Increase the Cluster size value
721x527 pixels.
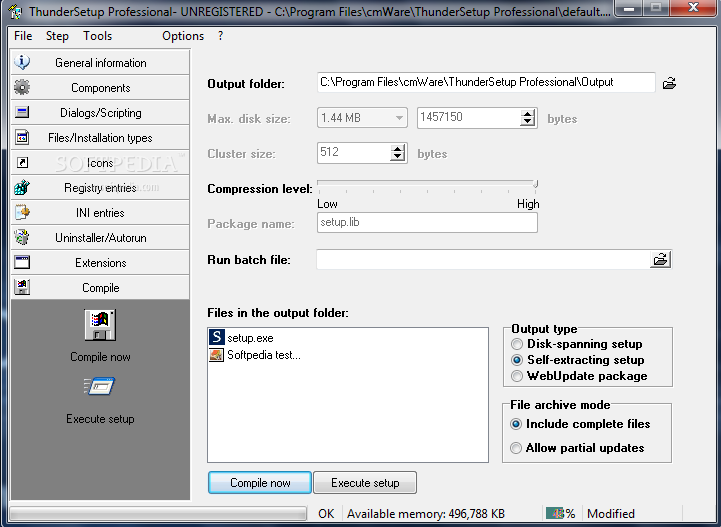coord(397,149)
